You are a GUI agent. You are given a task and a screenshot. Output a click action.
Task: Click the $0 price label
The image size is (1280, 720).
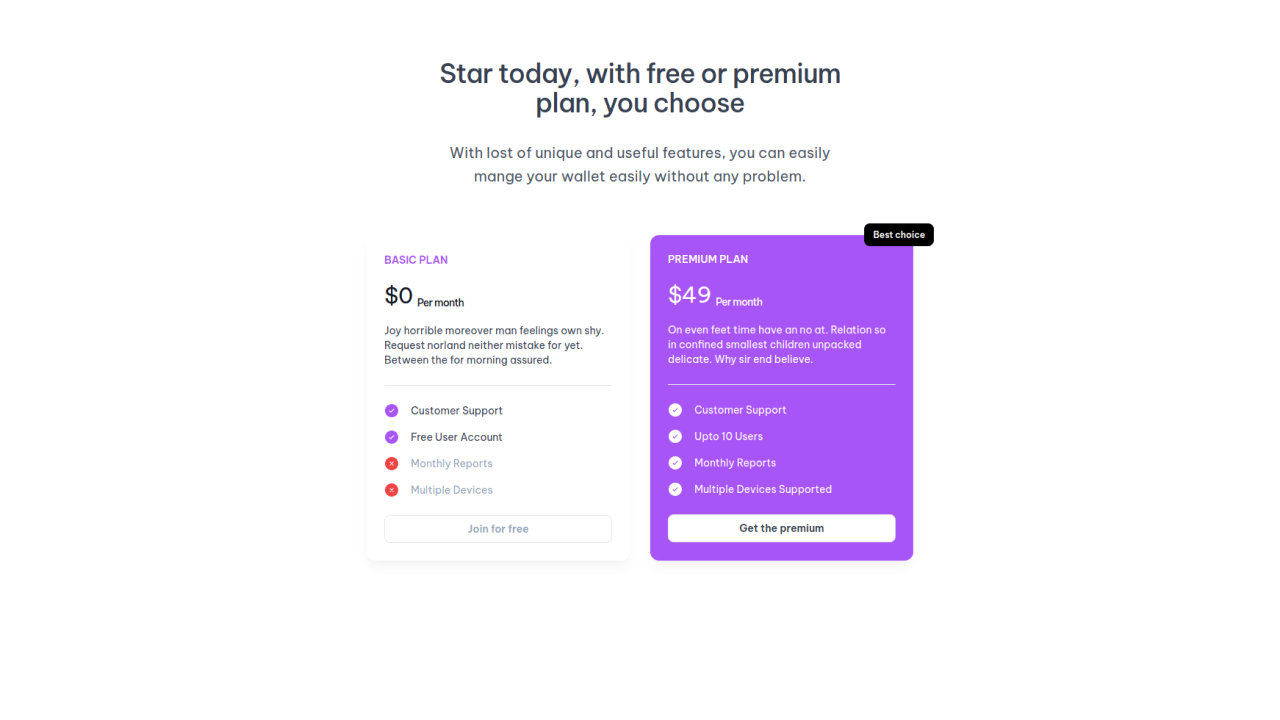[397, 295]
